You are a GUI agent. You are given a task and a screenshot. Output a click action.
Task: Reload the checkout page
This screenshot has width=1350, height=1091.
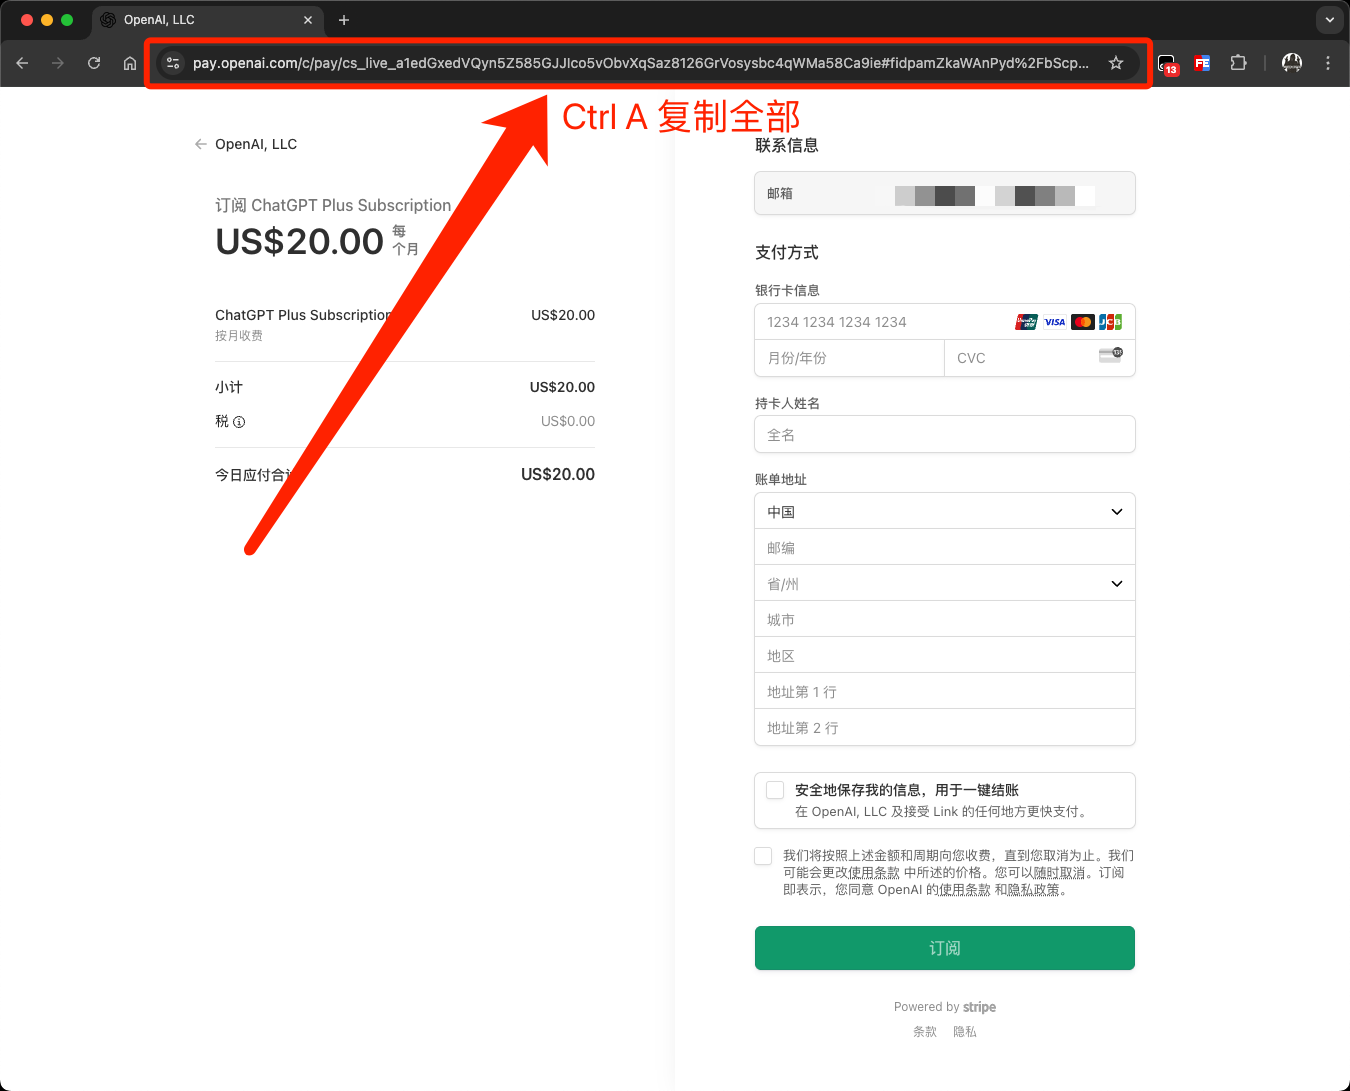(94, 63)
